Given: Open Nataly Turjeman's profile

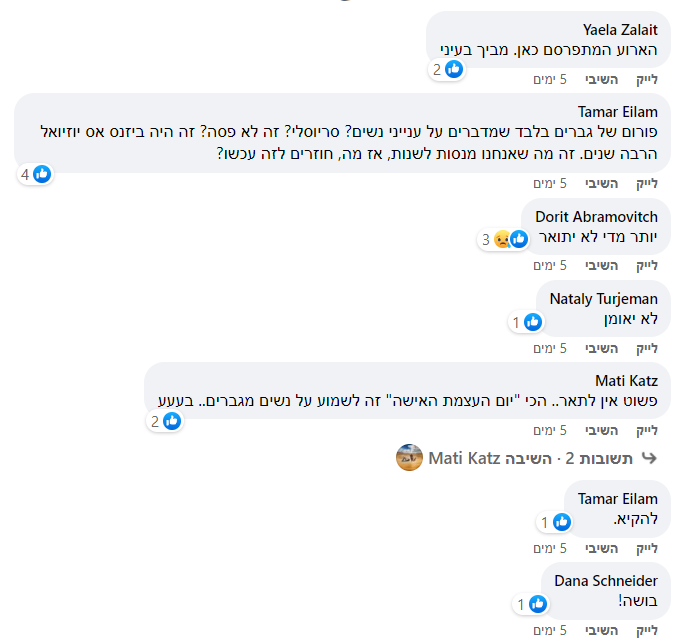Looking at the screenshot, I should 603,298.
